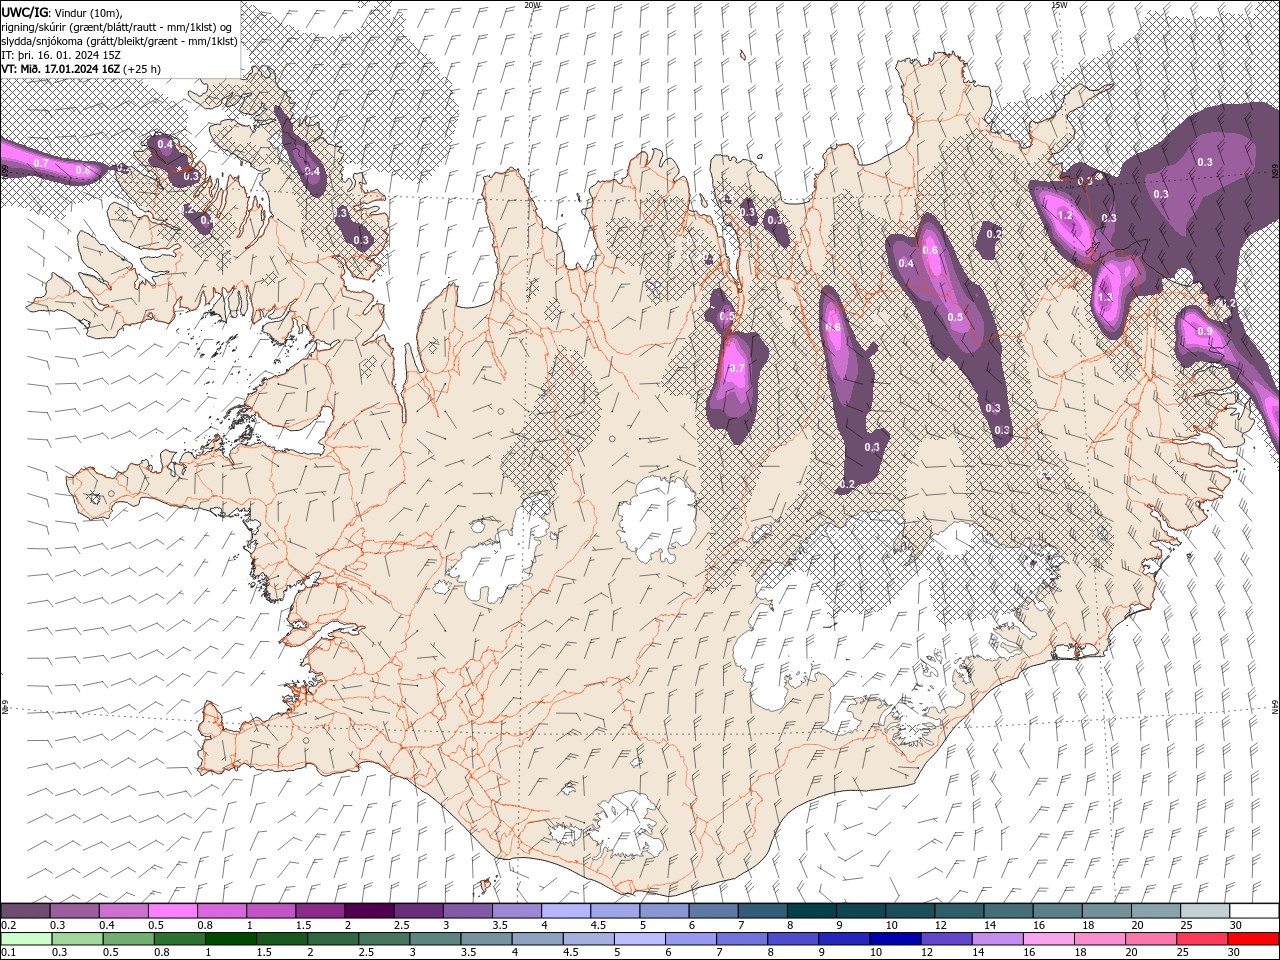Select the rigning/skúrir legend description line
Screen dimensions: 1280x960
[118, 27]
